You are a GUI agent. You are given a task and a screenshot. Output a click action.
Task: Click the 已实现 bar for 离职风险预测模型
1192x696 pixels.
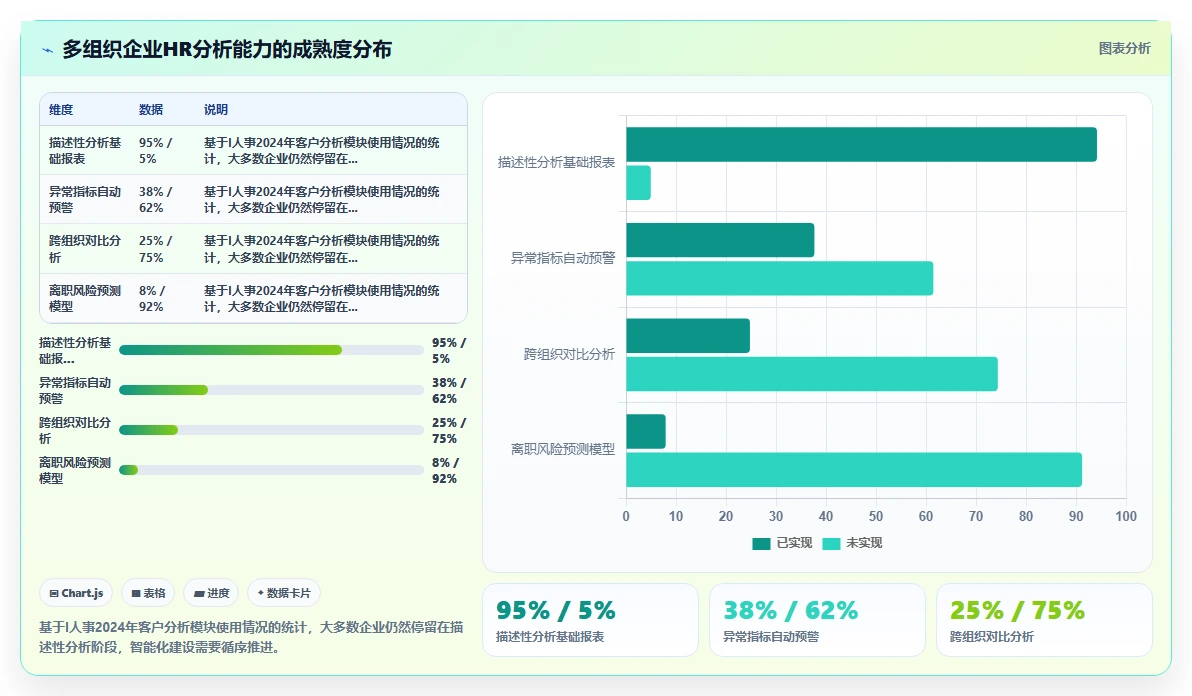(645, 432)
